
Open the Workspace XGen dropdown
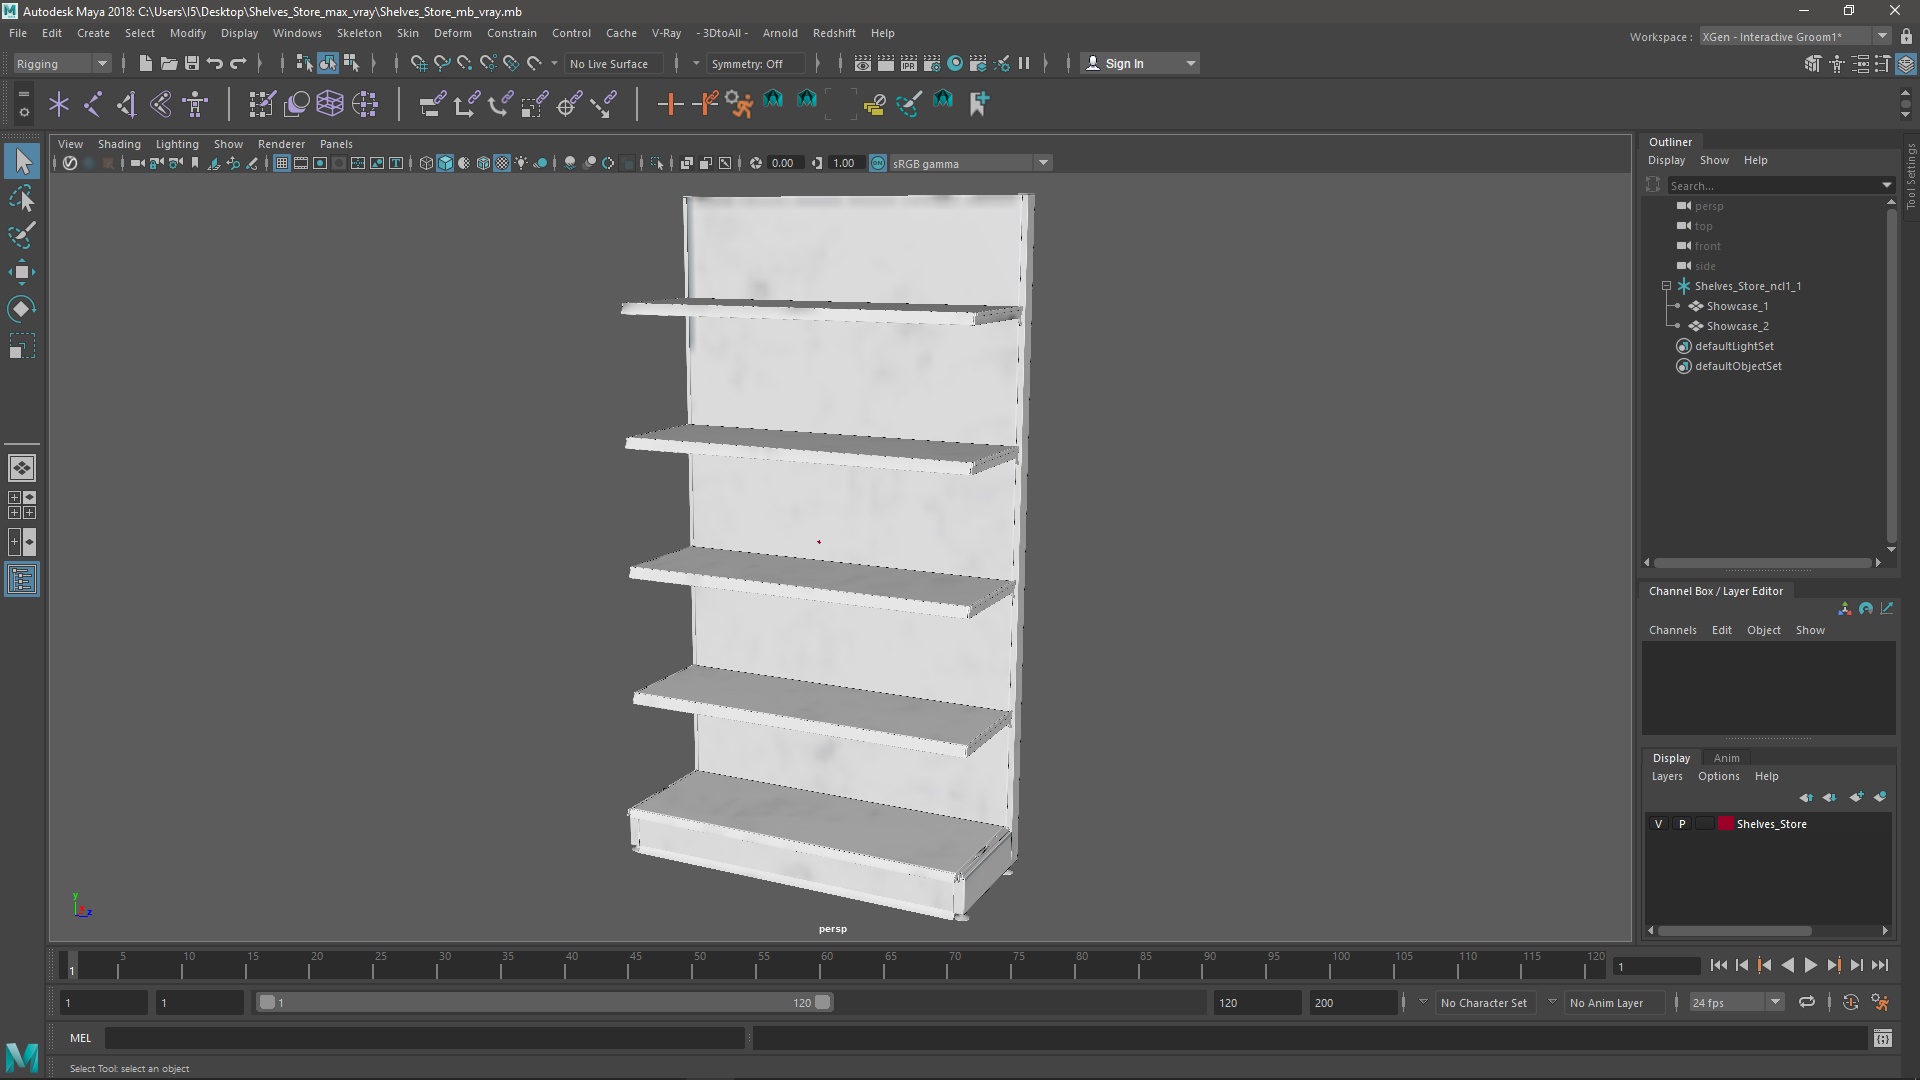1795,36
